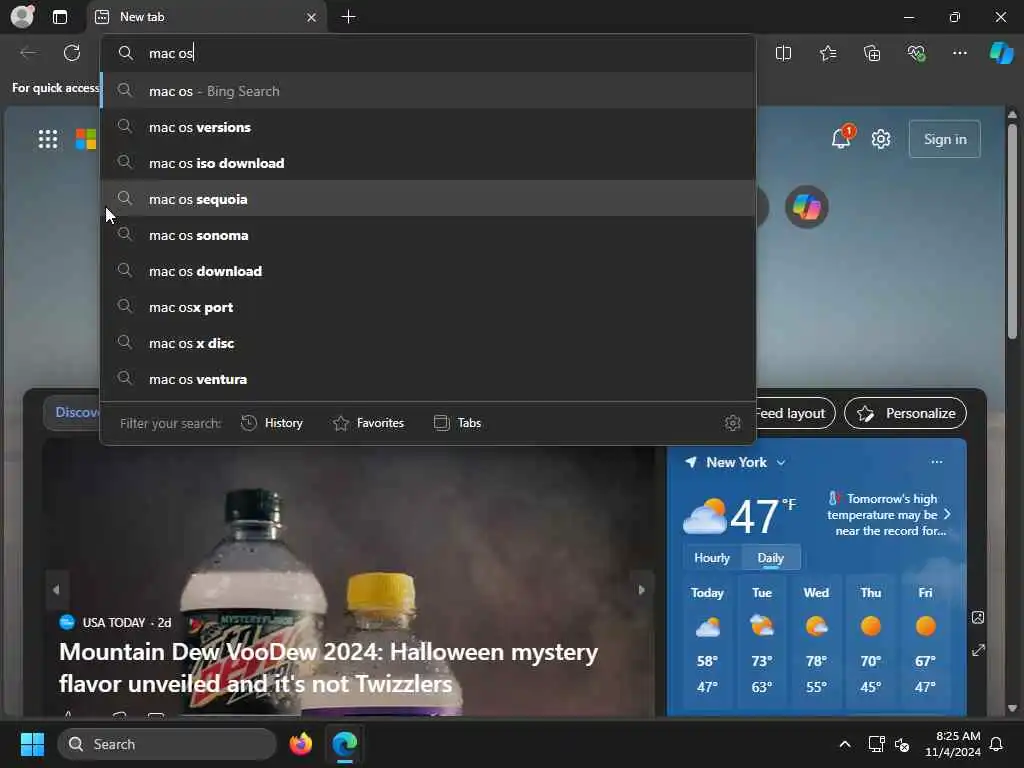1024x768 pixels.
Task: Select suggestion mac os iso download
Action: point(428,163)
